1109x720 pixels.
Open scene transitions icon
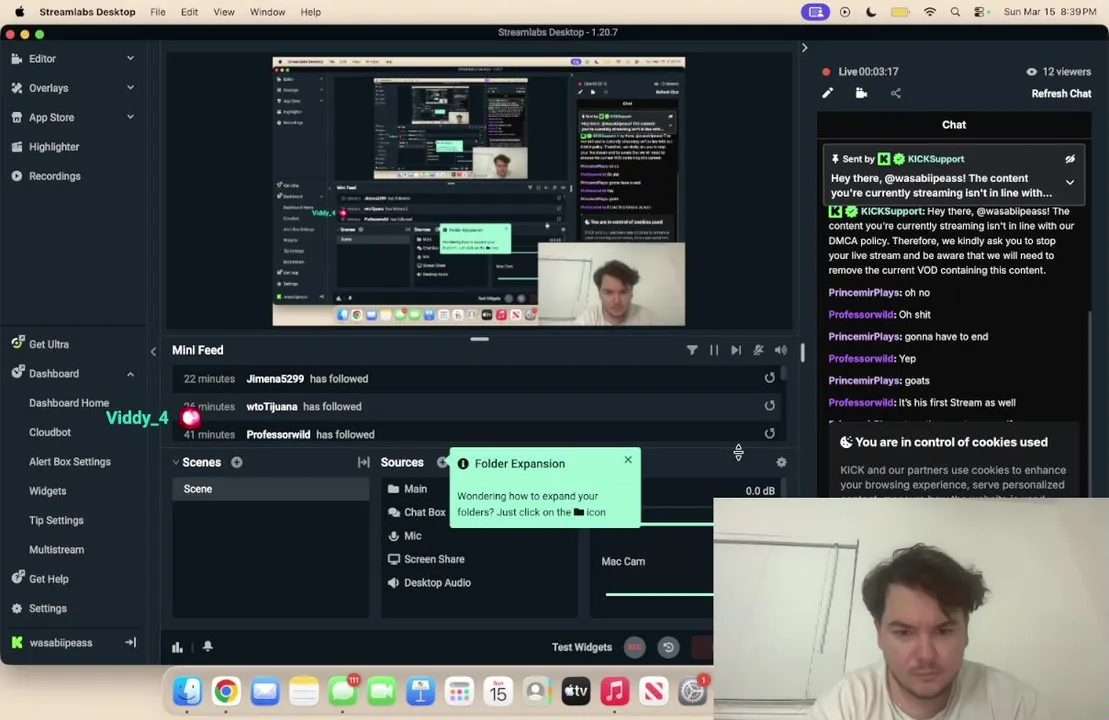click(364, 462)
